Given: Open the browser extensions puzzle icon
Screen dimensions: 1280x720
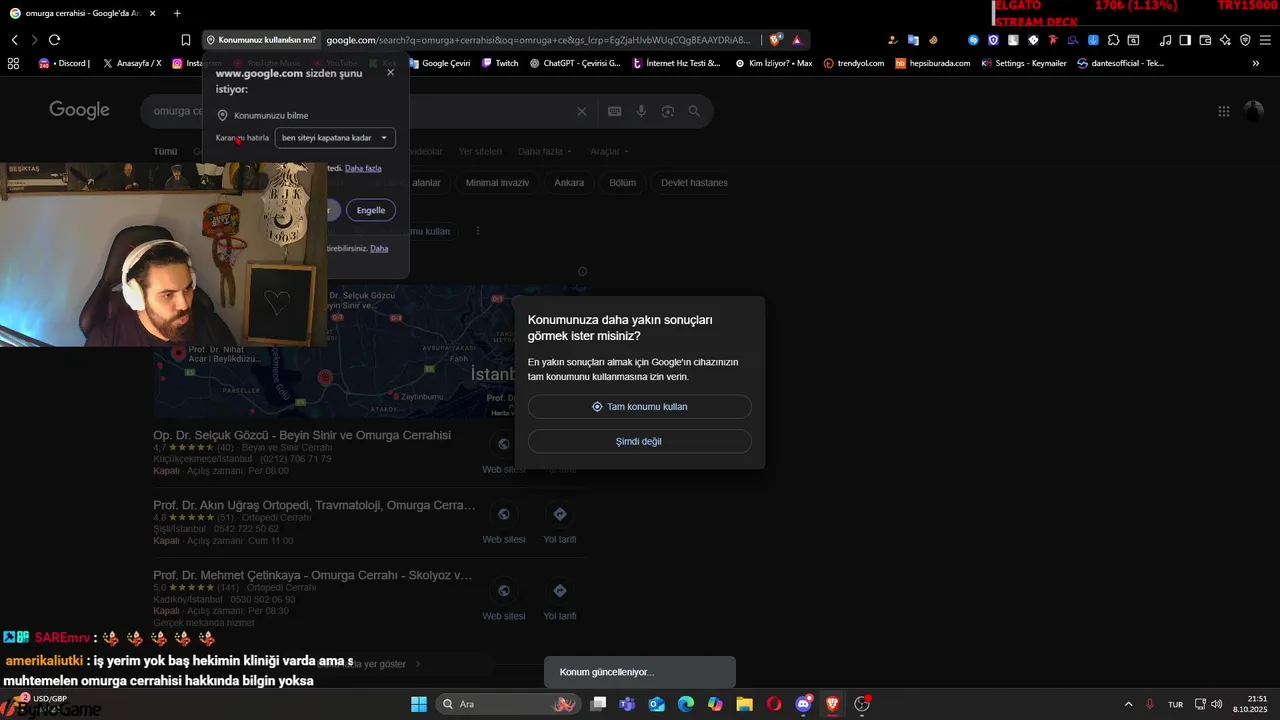Looking at the screenshot, I should coord(1113,40).
